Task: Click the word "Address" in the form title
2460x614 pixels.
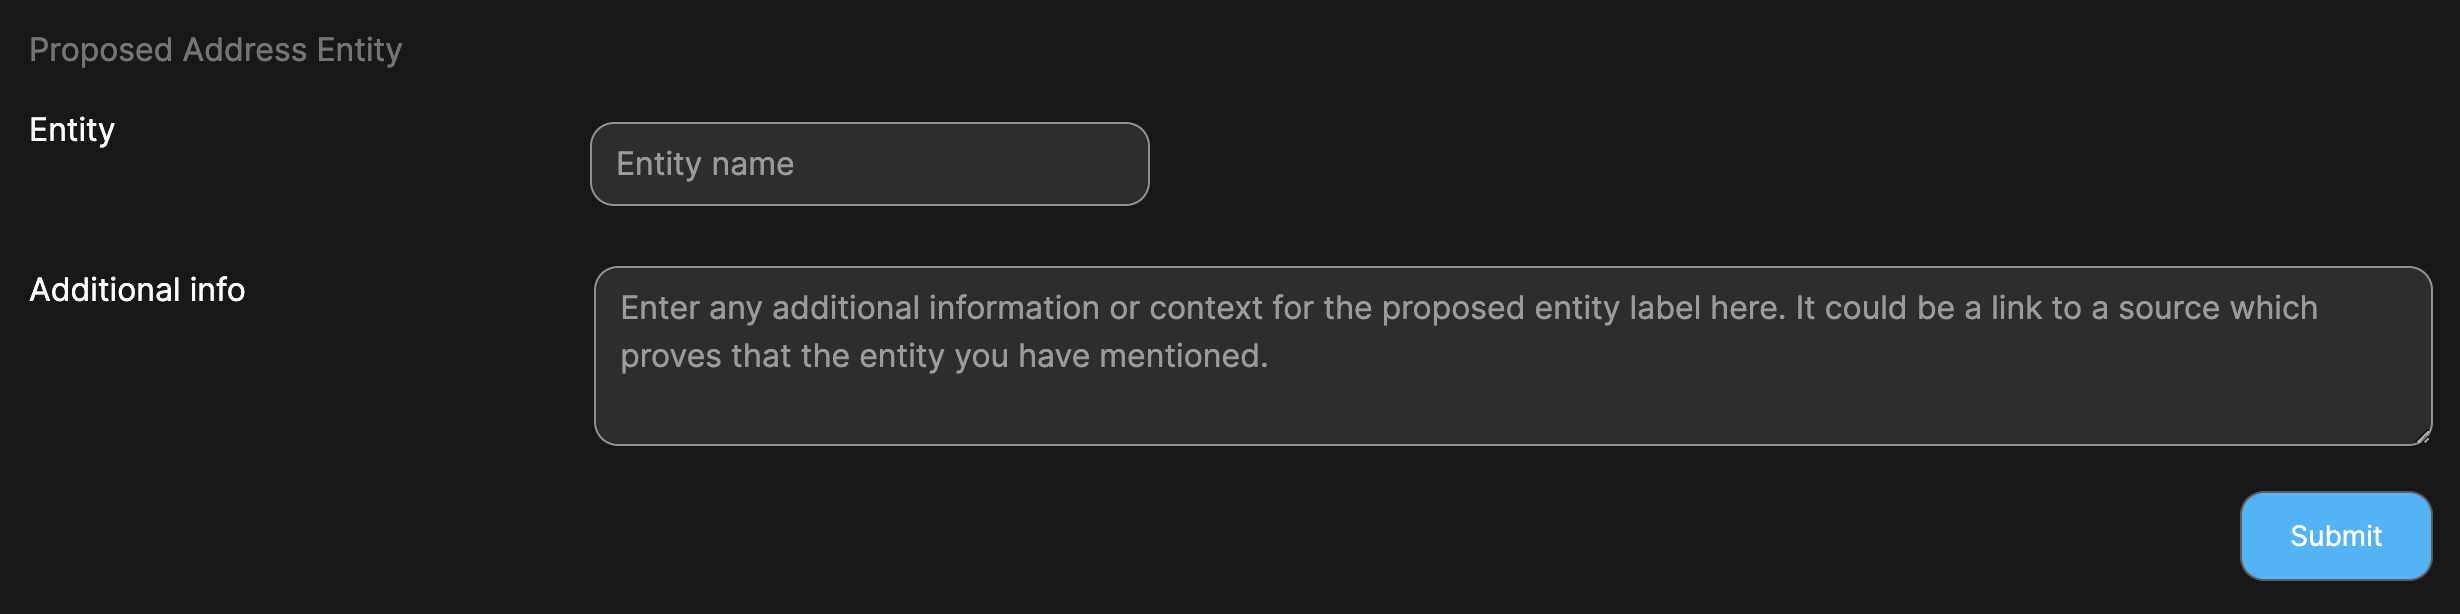Action: point(245,50)
